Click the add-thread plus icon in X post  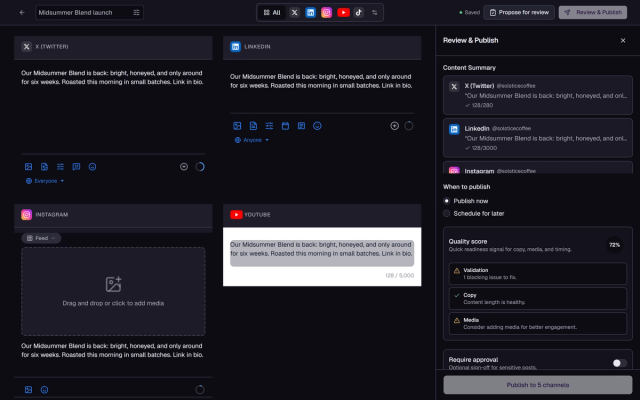click(x=184, y=167)
